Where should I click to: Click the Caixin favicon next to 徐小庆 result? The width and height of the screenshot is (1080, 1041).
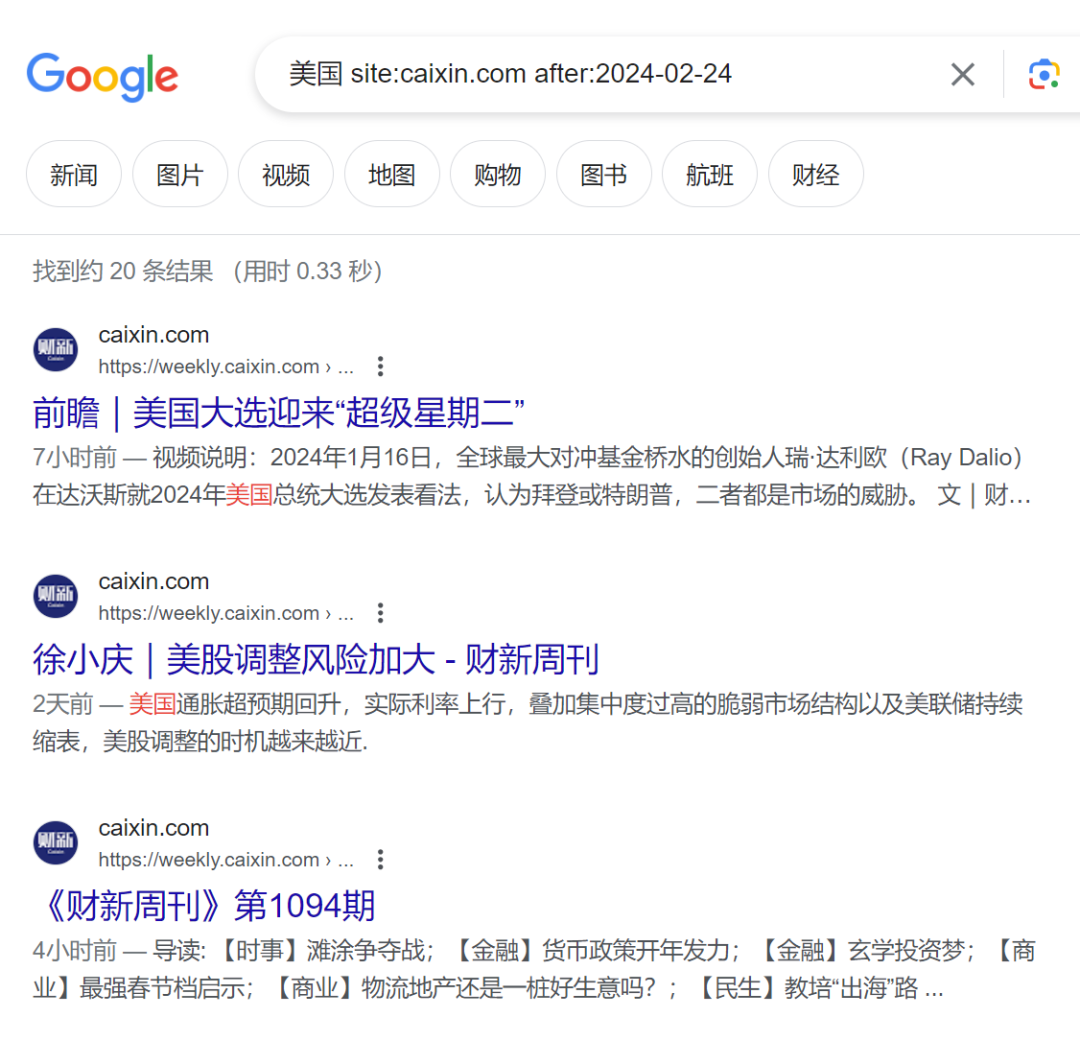click(55, 595)
